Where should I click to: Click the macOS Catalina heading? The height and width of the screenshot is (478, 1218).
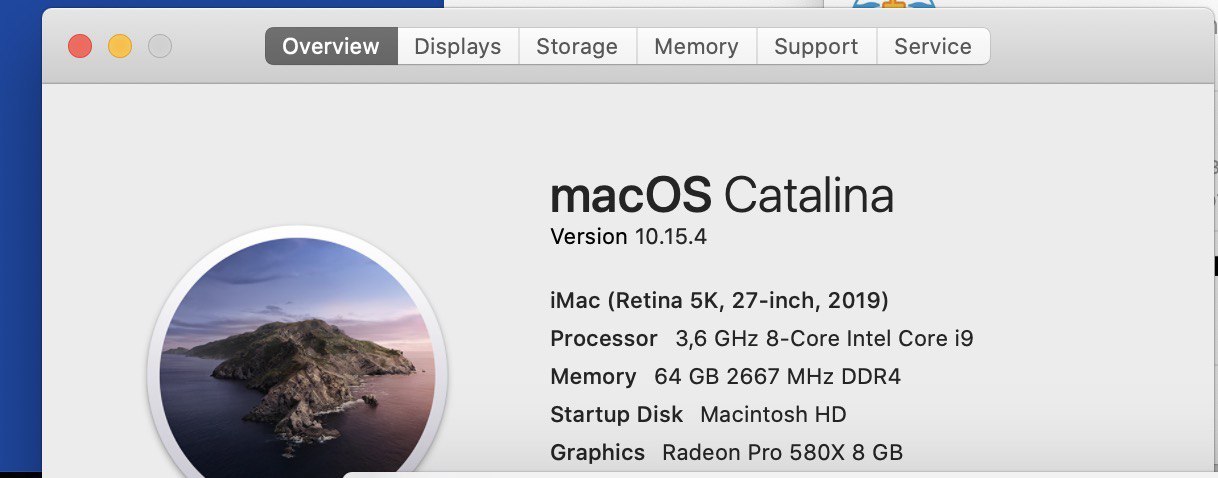pos(722,195)
